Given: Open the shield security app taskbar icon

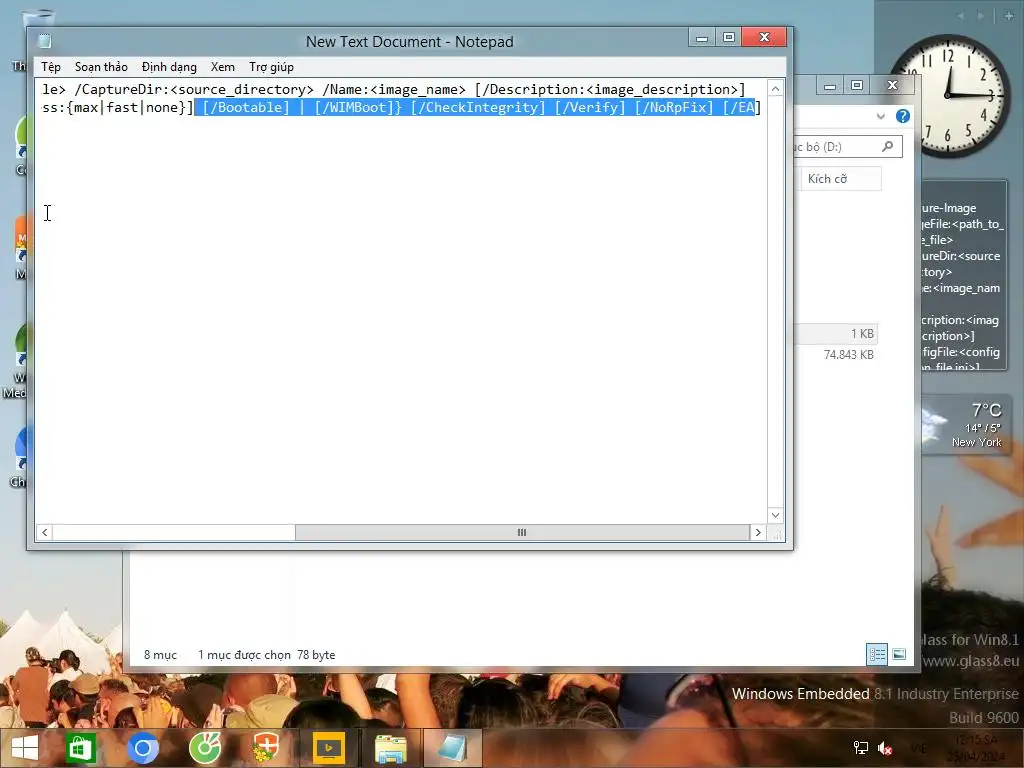Looking at the screenshot, I should pos(266,748).
